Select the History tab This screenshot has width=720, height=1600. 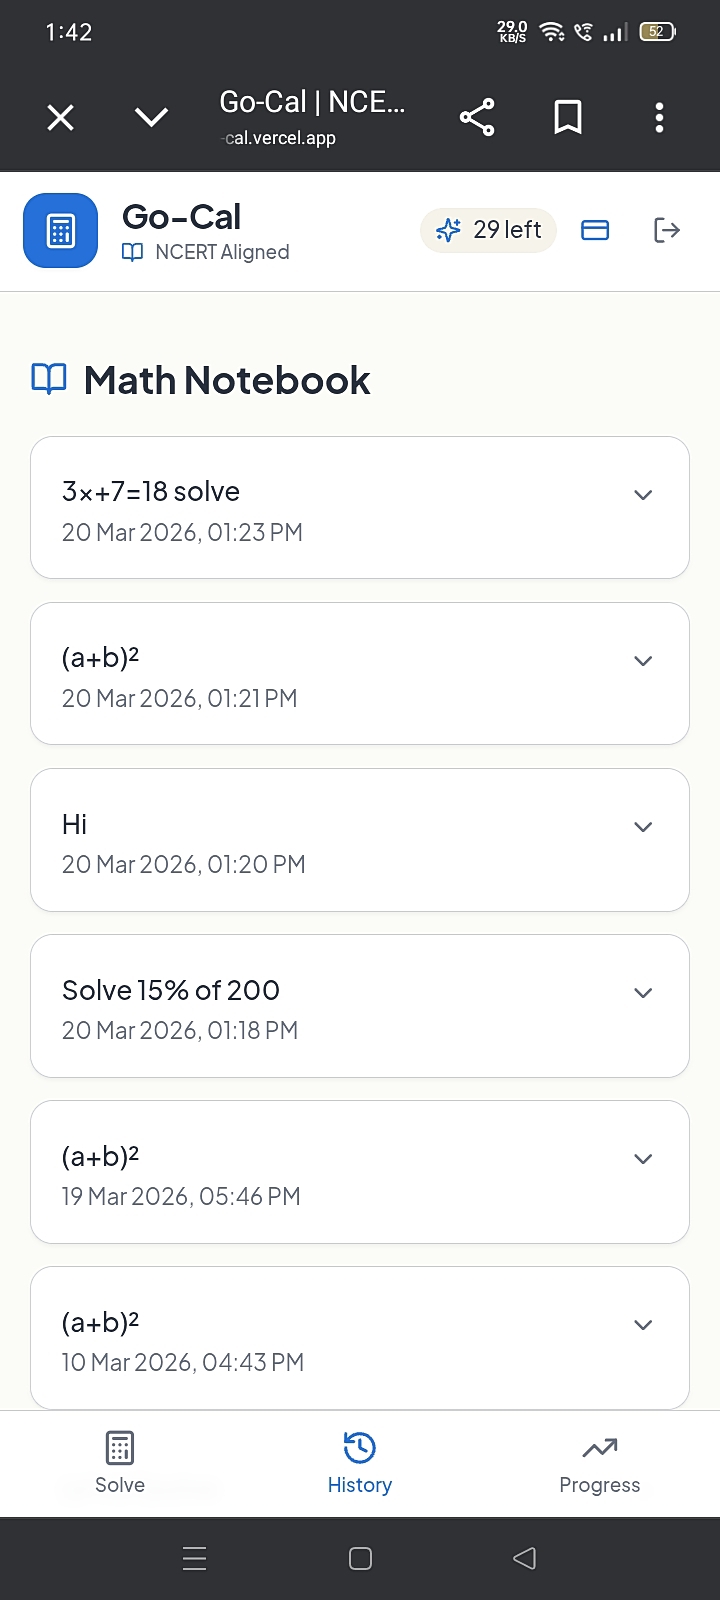(x=360, y=1462)
